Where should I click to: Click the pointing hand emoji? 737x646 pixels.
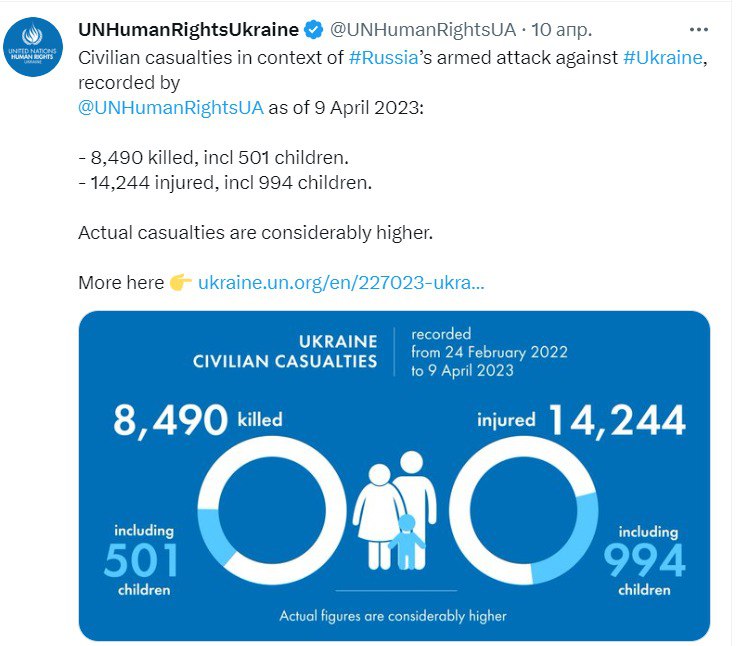181,283
